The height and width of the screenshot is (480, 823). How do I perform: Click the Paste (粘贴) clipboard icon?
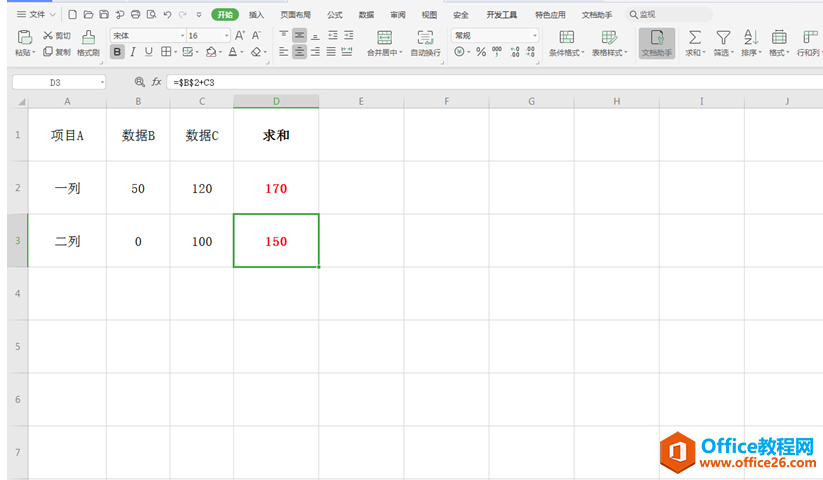point(25,36)
